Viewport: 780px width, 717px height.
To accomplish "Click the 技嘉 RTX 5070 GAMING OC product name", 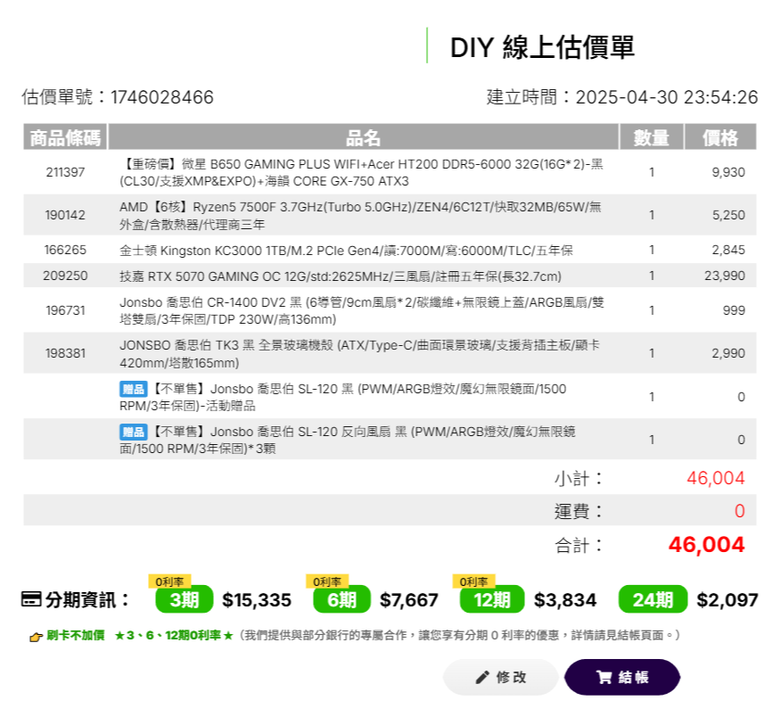I will tap(340, 276).
